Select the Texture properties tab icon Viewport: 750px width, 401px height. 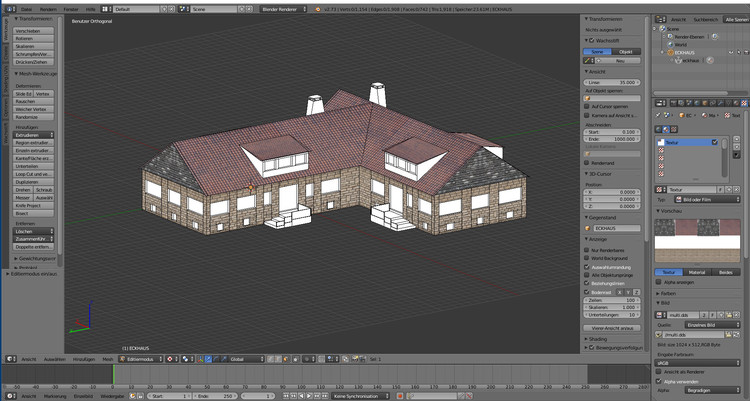(x=744, y=103)
